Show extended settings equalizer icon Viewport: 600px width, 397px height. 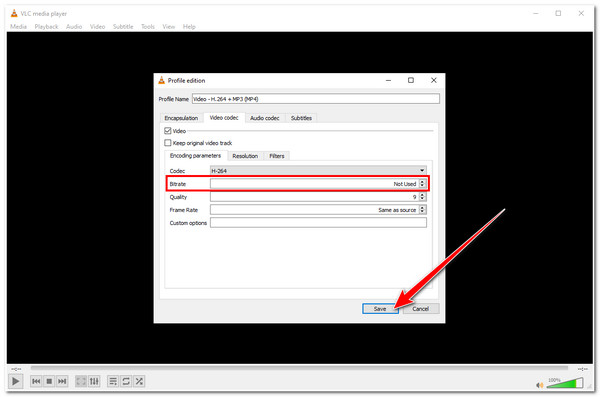[94, 381]
